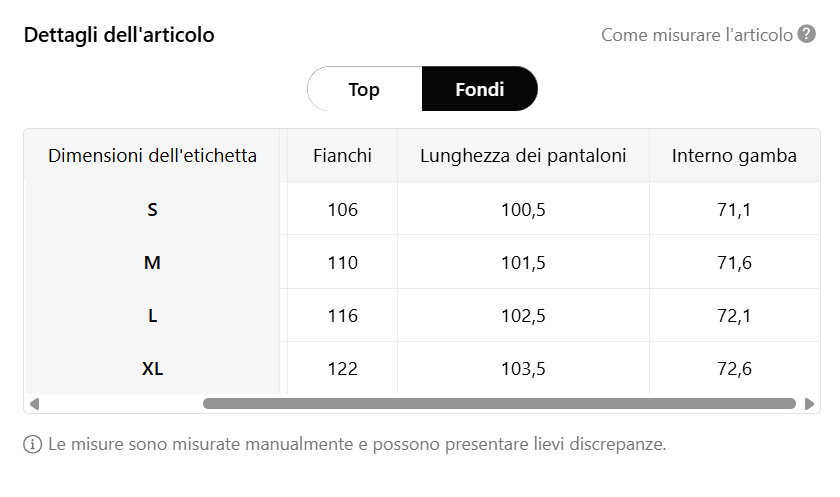The height and width of the screenshot is (497, 840).
Task: Click the Dimensioni dell'etichetta header
Action: tap(152, 155)
